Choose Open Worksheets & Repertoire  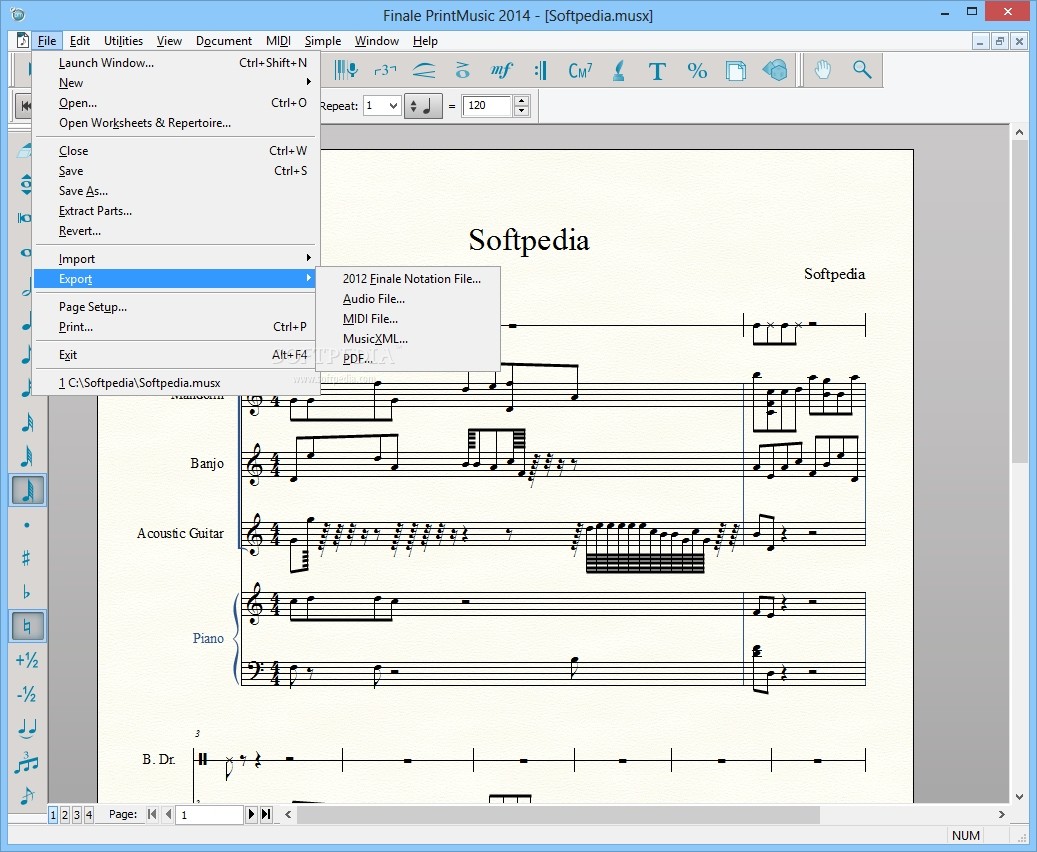point(177,122)
